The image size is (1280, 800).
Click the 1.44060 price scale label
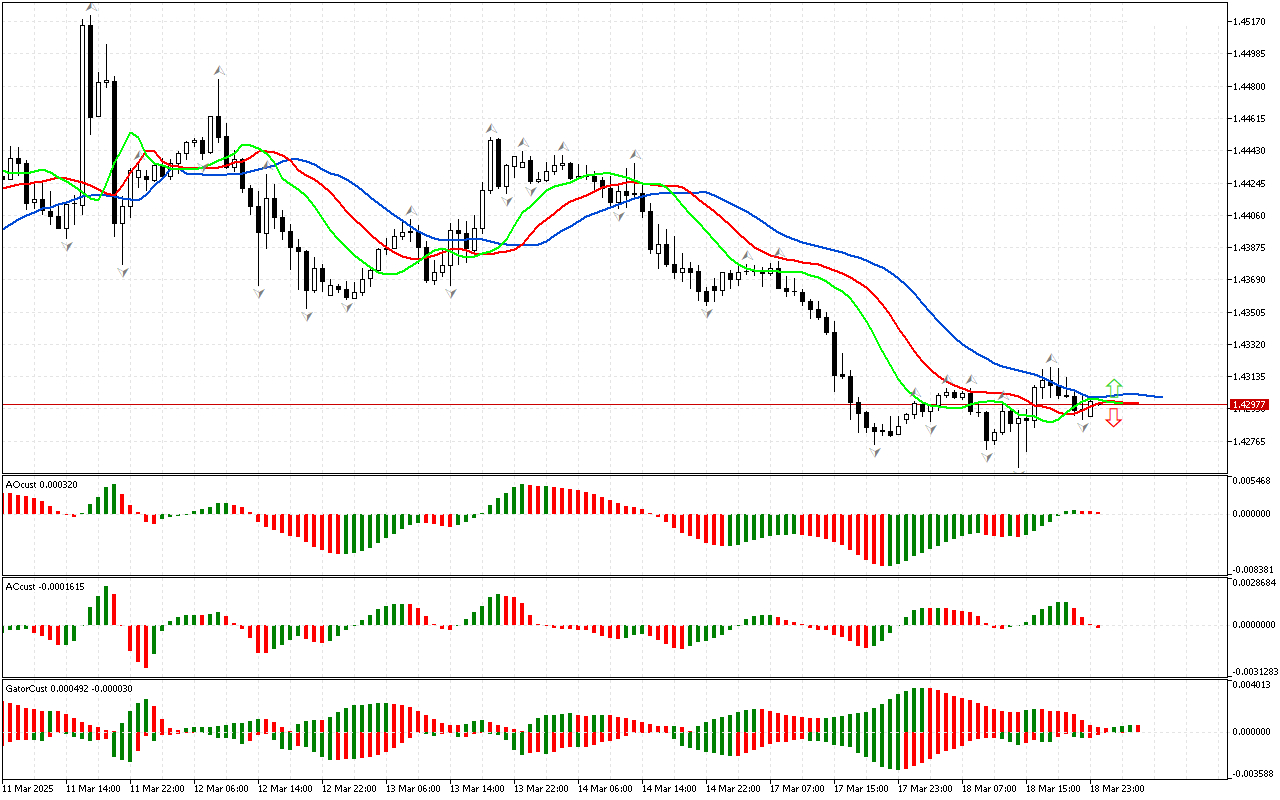[1250, 216]
